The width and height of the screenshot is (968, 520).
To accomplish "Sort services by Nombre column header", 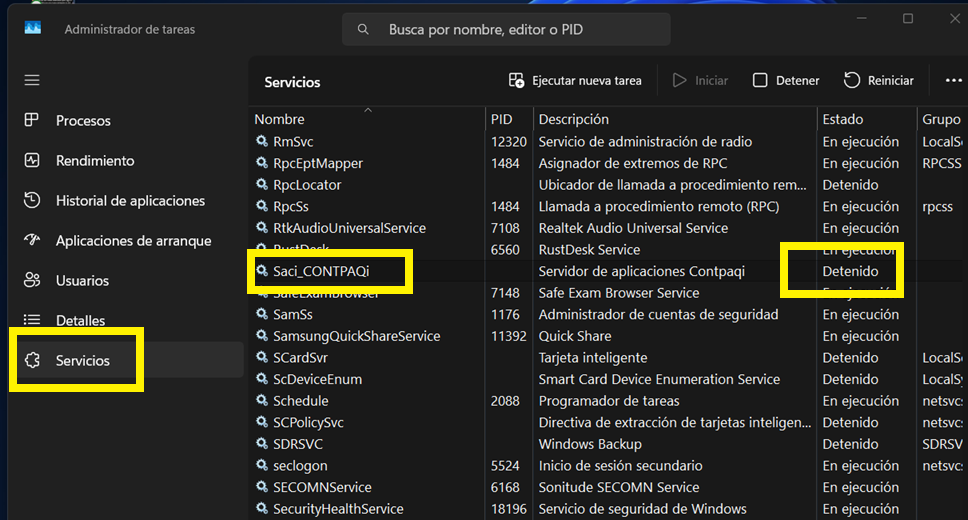I will coord(279,119).
